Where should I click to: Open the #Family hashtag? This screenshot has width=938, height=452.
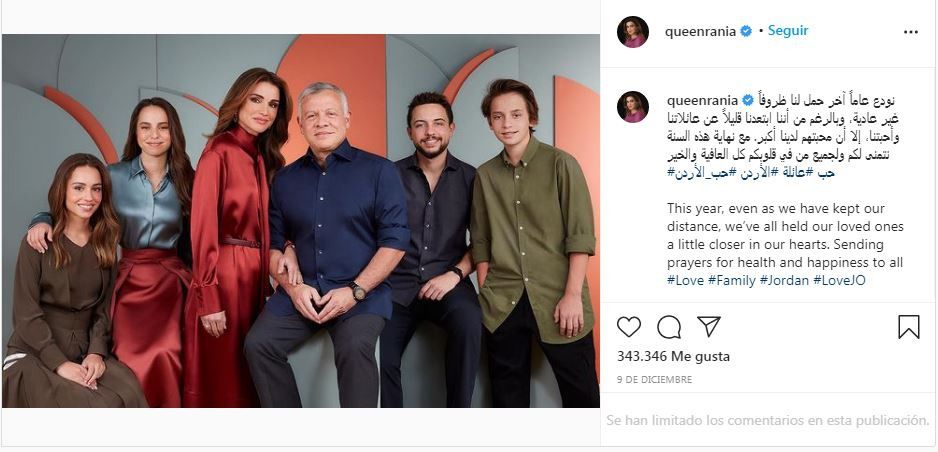point(731,280)
